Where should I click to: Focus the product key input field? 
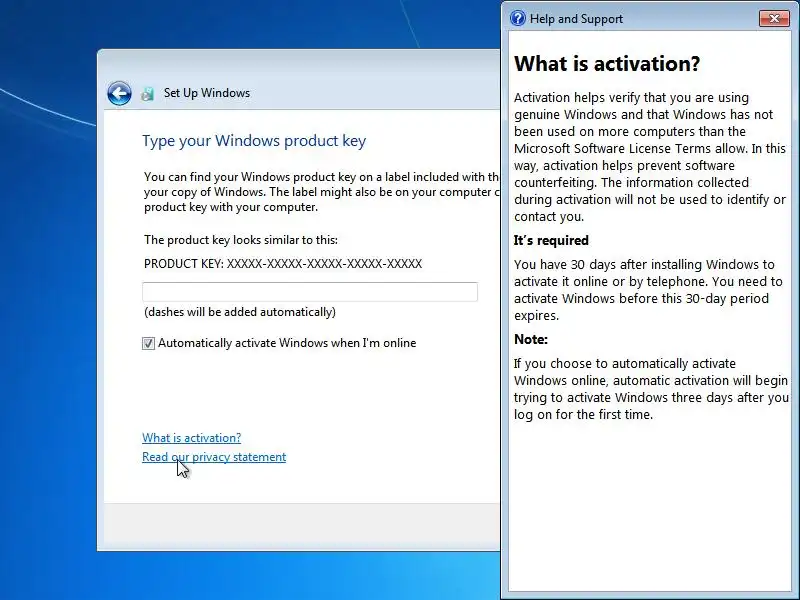tap(310, 292)
